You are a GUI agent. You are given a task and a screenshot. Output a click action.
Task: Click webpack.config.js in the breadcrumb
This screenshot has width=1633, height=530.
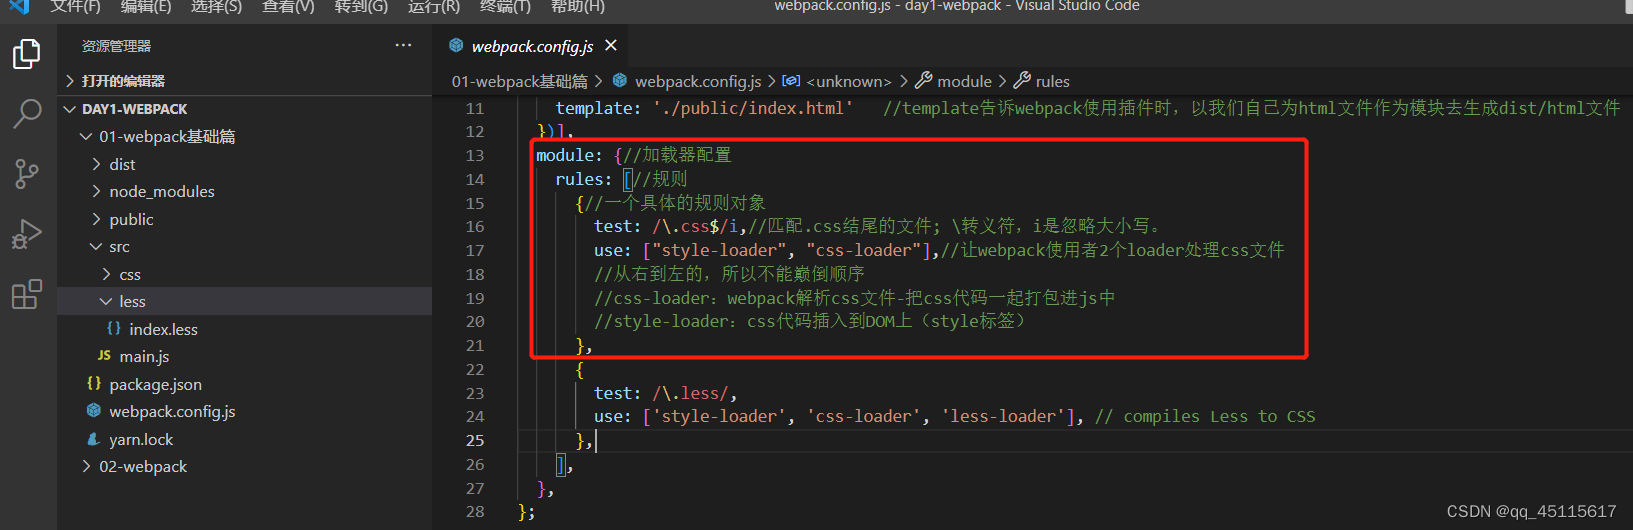[698, 81]
